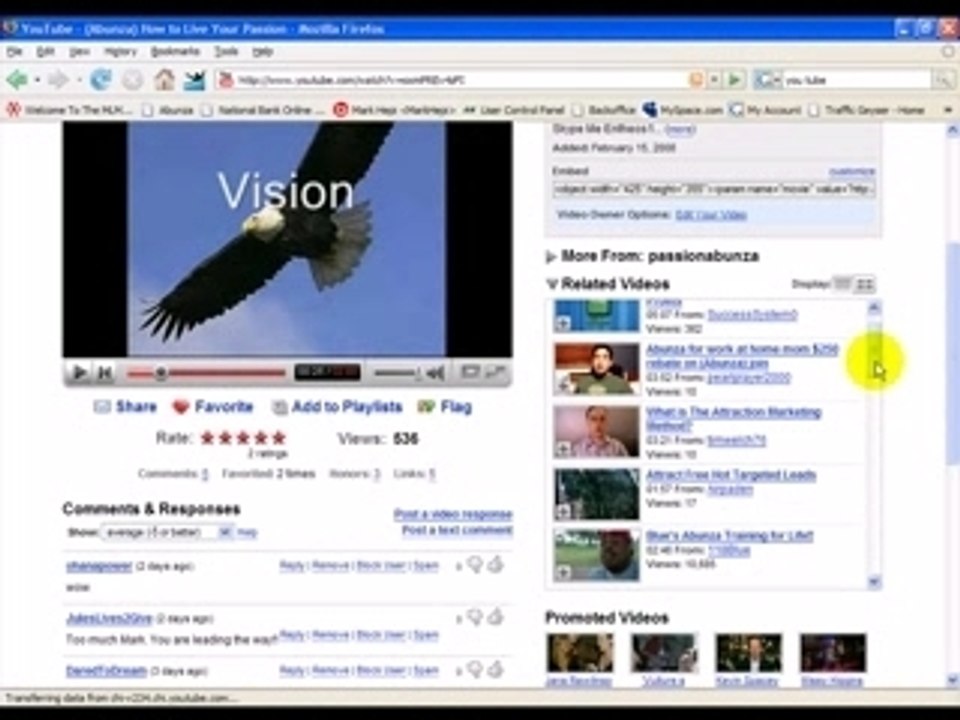
Task: Click the green Go arrow button
Action: [735, 80]
